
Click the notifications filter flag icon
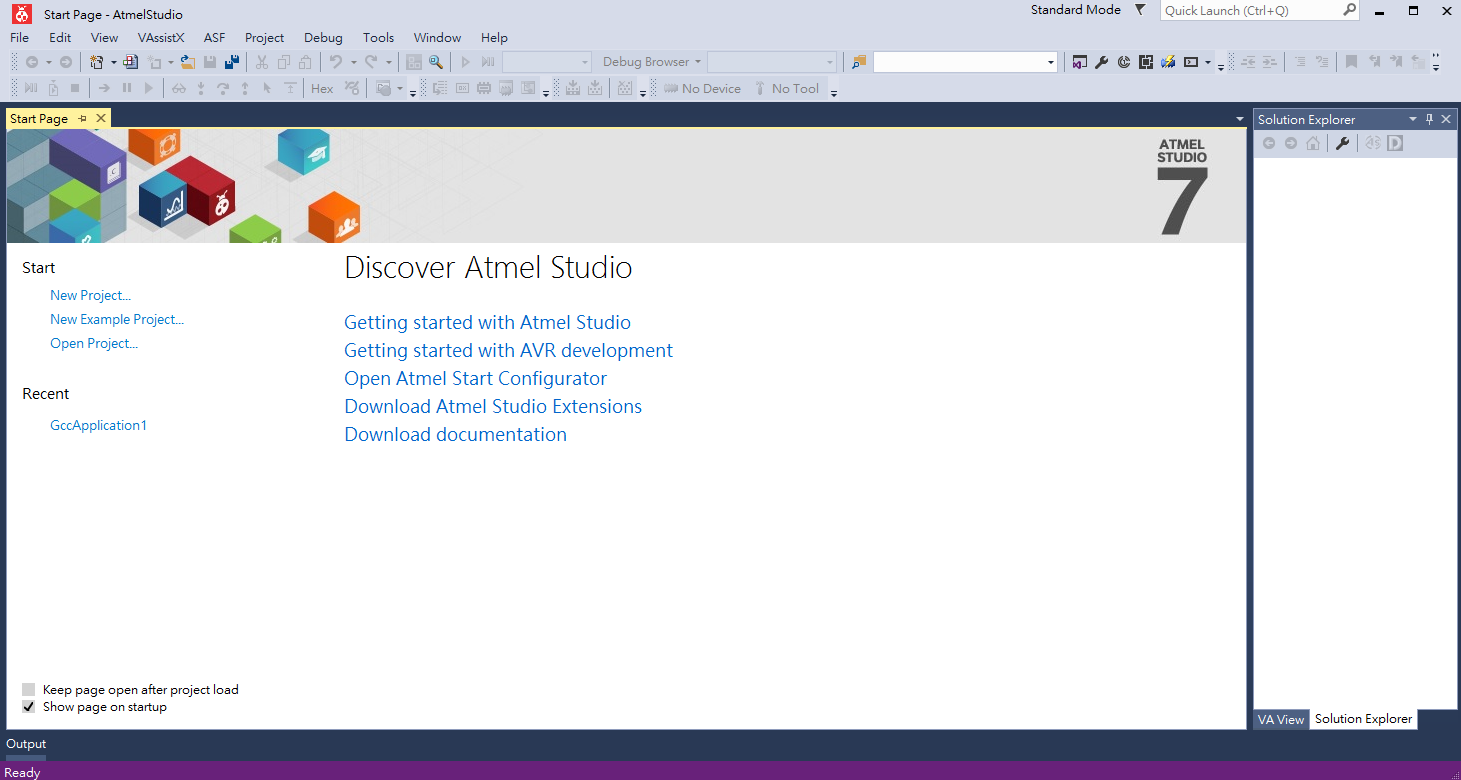click(1140, 10)
